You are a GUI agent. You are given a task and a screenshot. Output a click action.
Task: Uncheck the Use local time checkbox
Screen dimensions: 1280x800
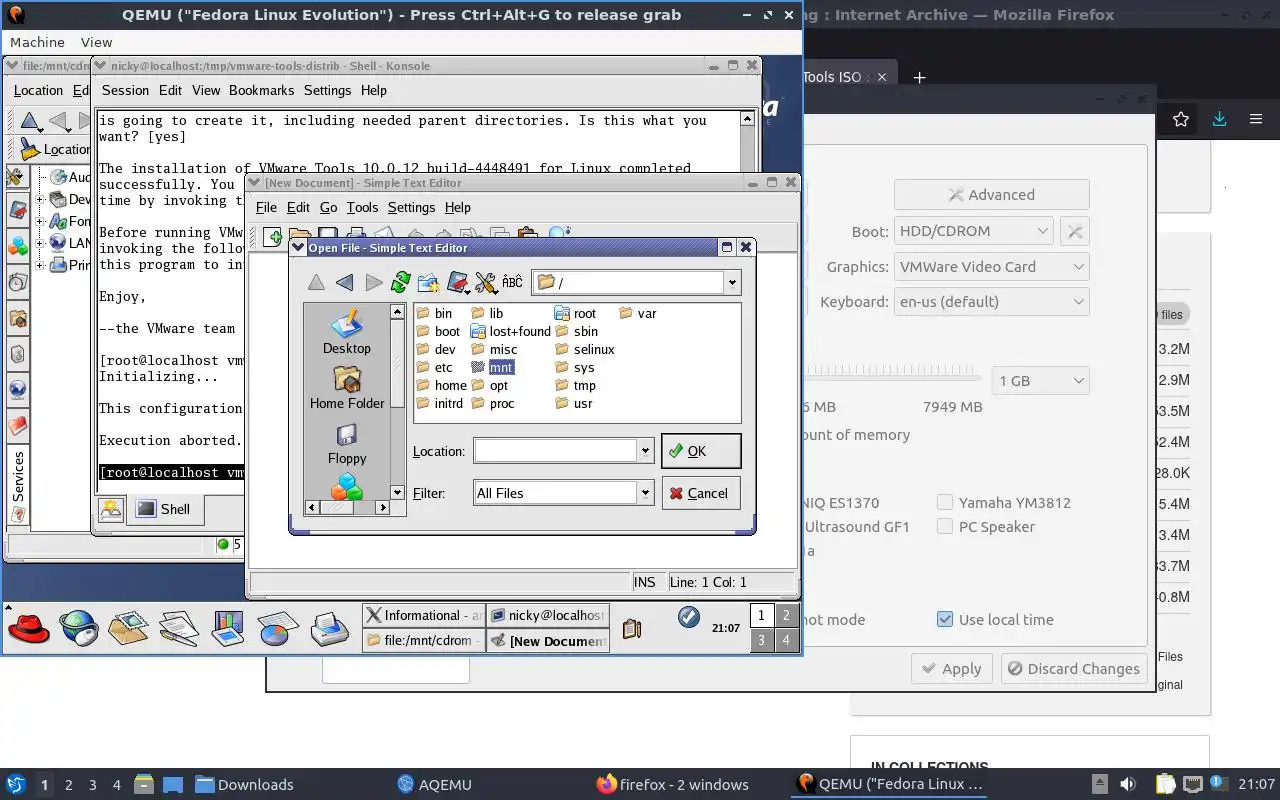945,619
